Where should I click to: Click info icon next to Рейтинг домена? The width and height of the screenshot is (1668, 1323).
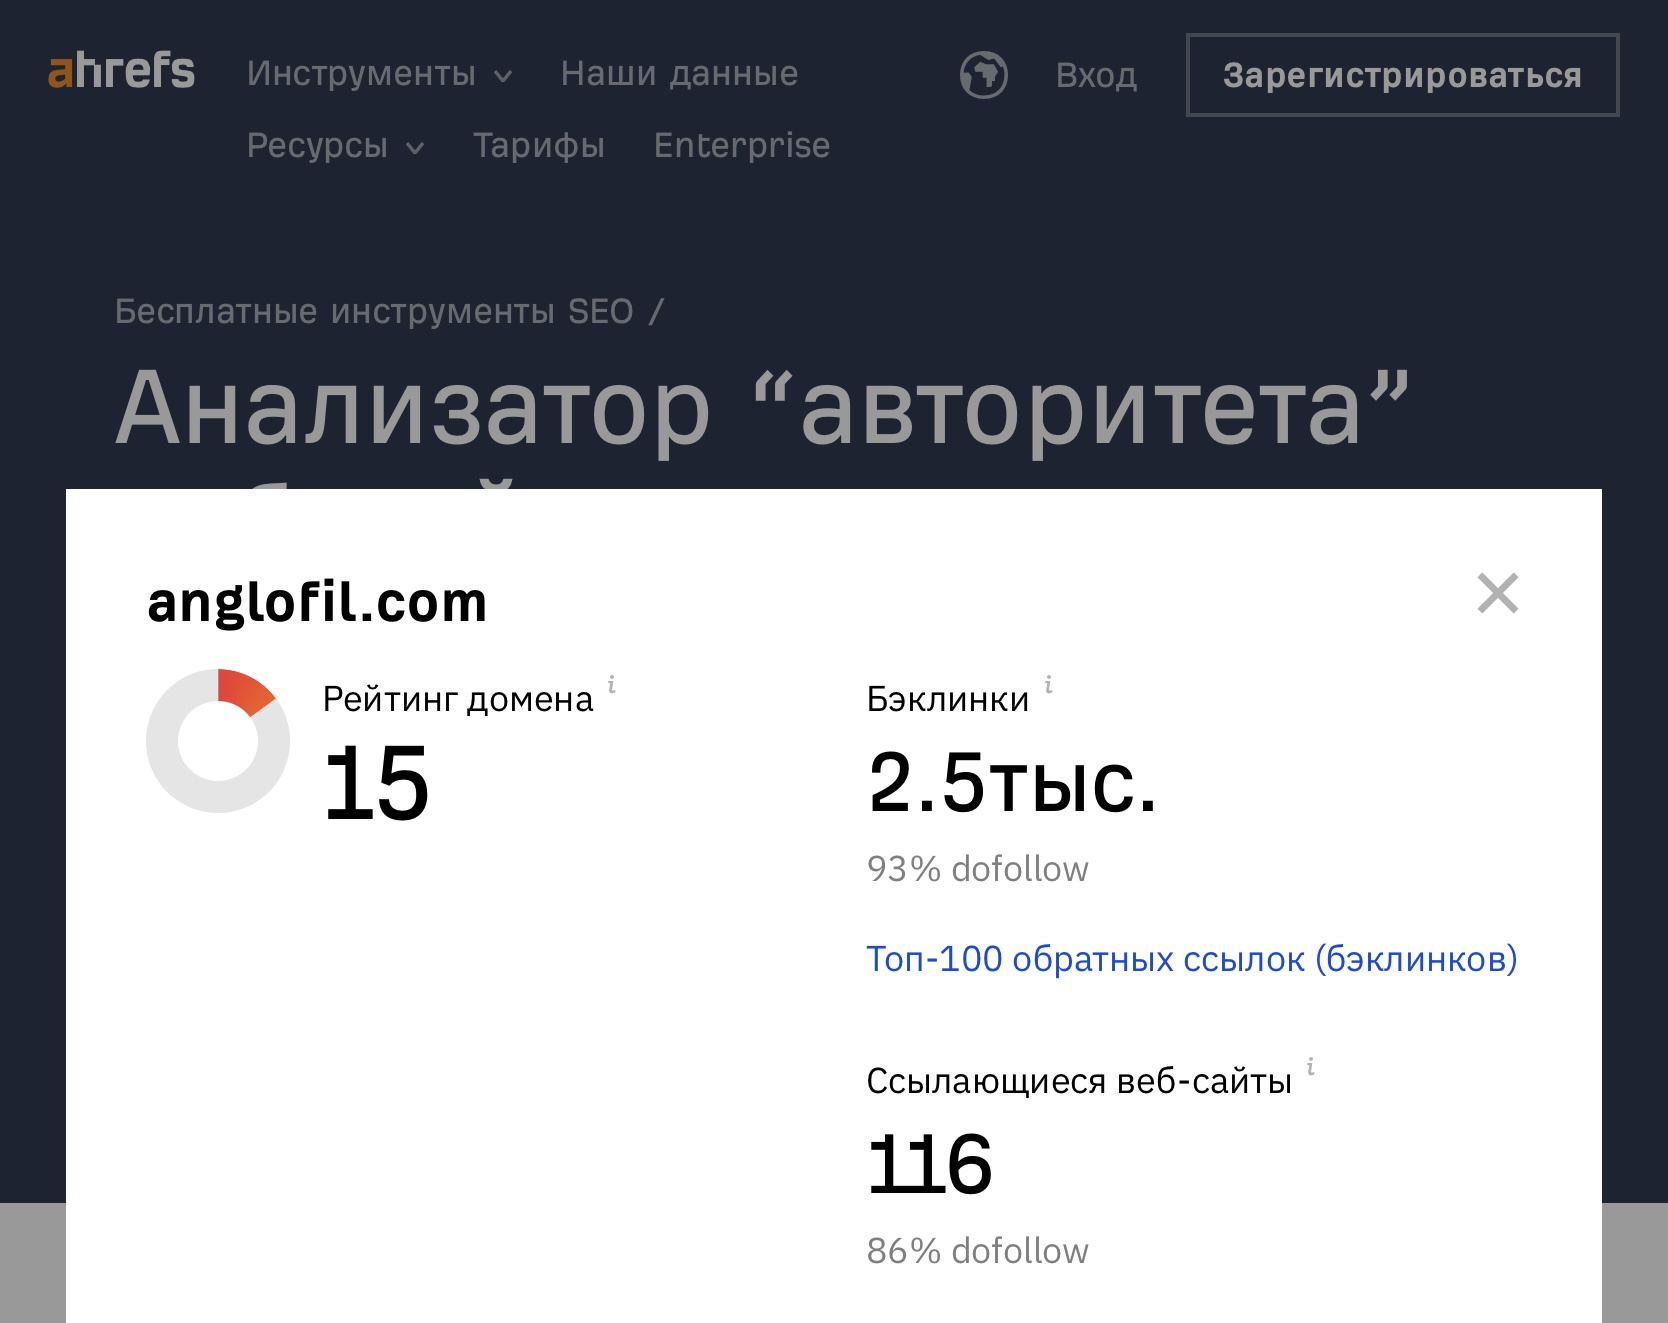[x=612, y=684]
